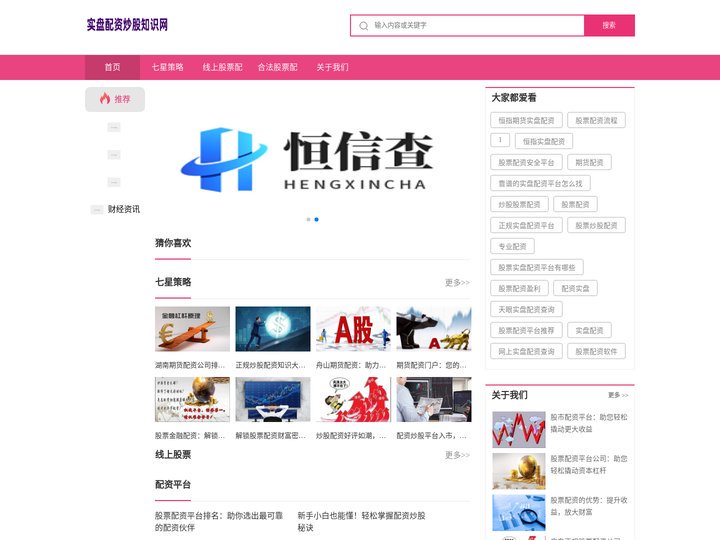This screenshot has height=540, width=720.
Task: Open 股票配资平台公司 article
Action: point(589,464)
